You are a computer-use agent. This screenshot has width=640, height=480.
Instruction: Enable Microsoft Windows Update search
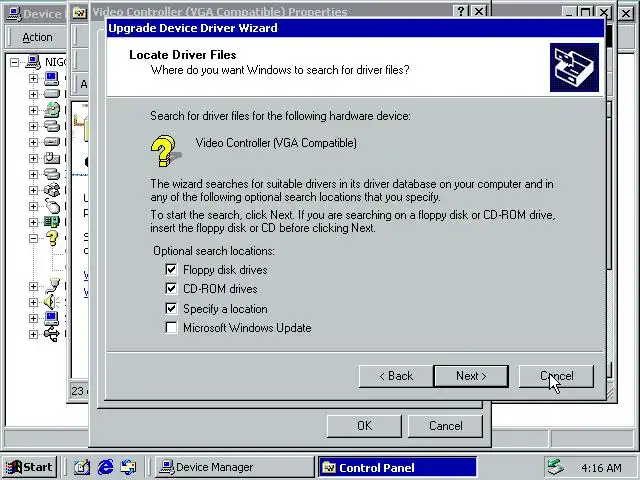point(171,327)
